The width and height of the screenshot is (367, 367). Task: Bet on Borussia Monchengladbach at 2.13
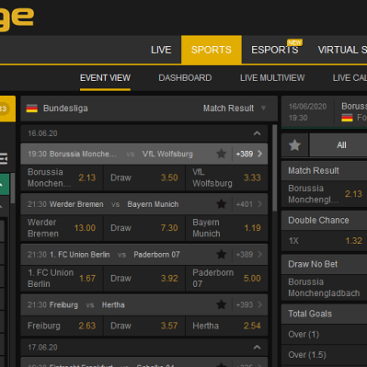pyautogui.click(x=61, y=178)
